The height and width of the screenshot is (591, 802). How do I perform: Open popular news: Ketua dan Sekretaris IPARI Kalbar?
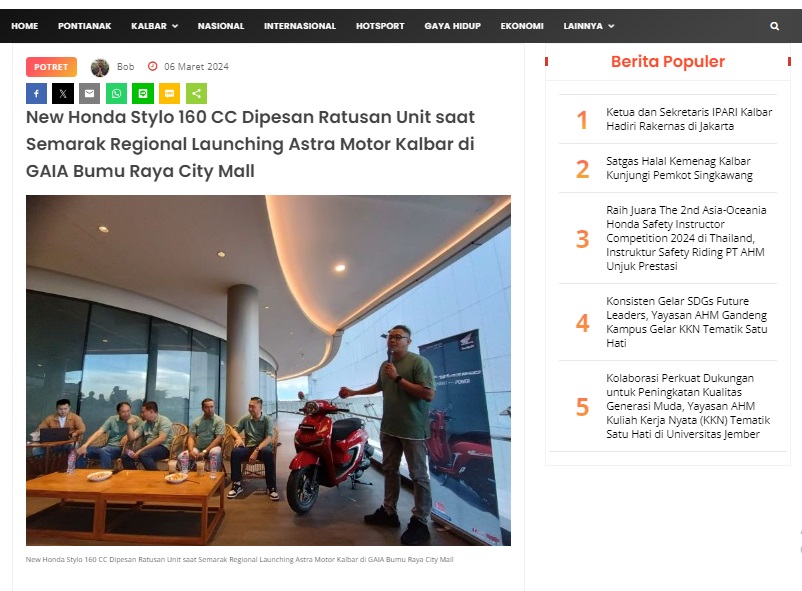click(689, 119)
